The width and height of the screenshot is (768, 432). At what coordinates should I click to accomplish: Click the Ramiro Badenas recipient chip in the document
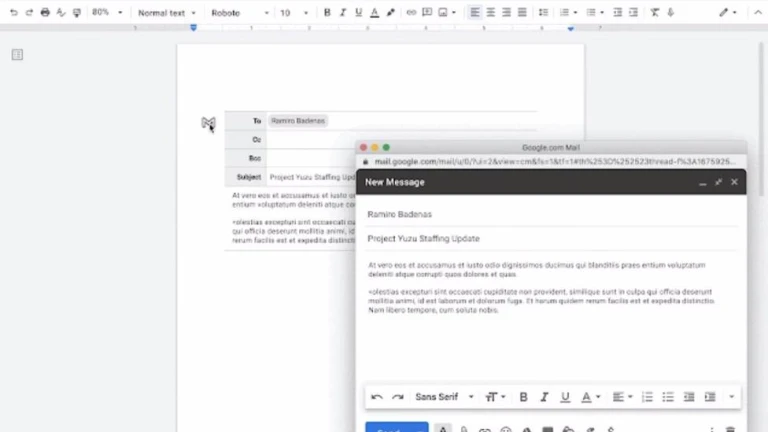(298, 121)
